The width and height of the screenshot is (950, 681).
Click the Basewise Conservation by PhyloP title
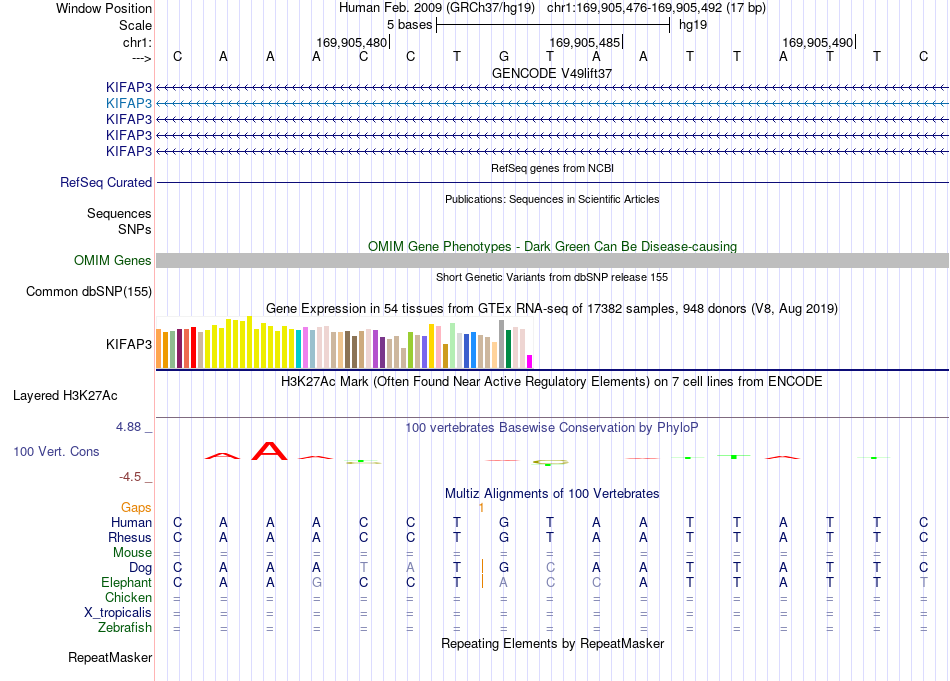tap(552, 428)
